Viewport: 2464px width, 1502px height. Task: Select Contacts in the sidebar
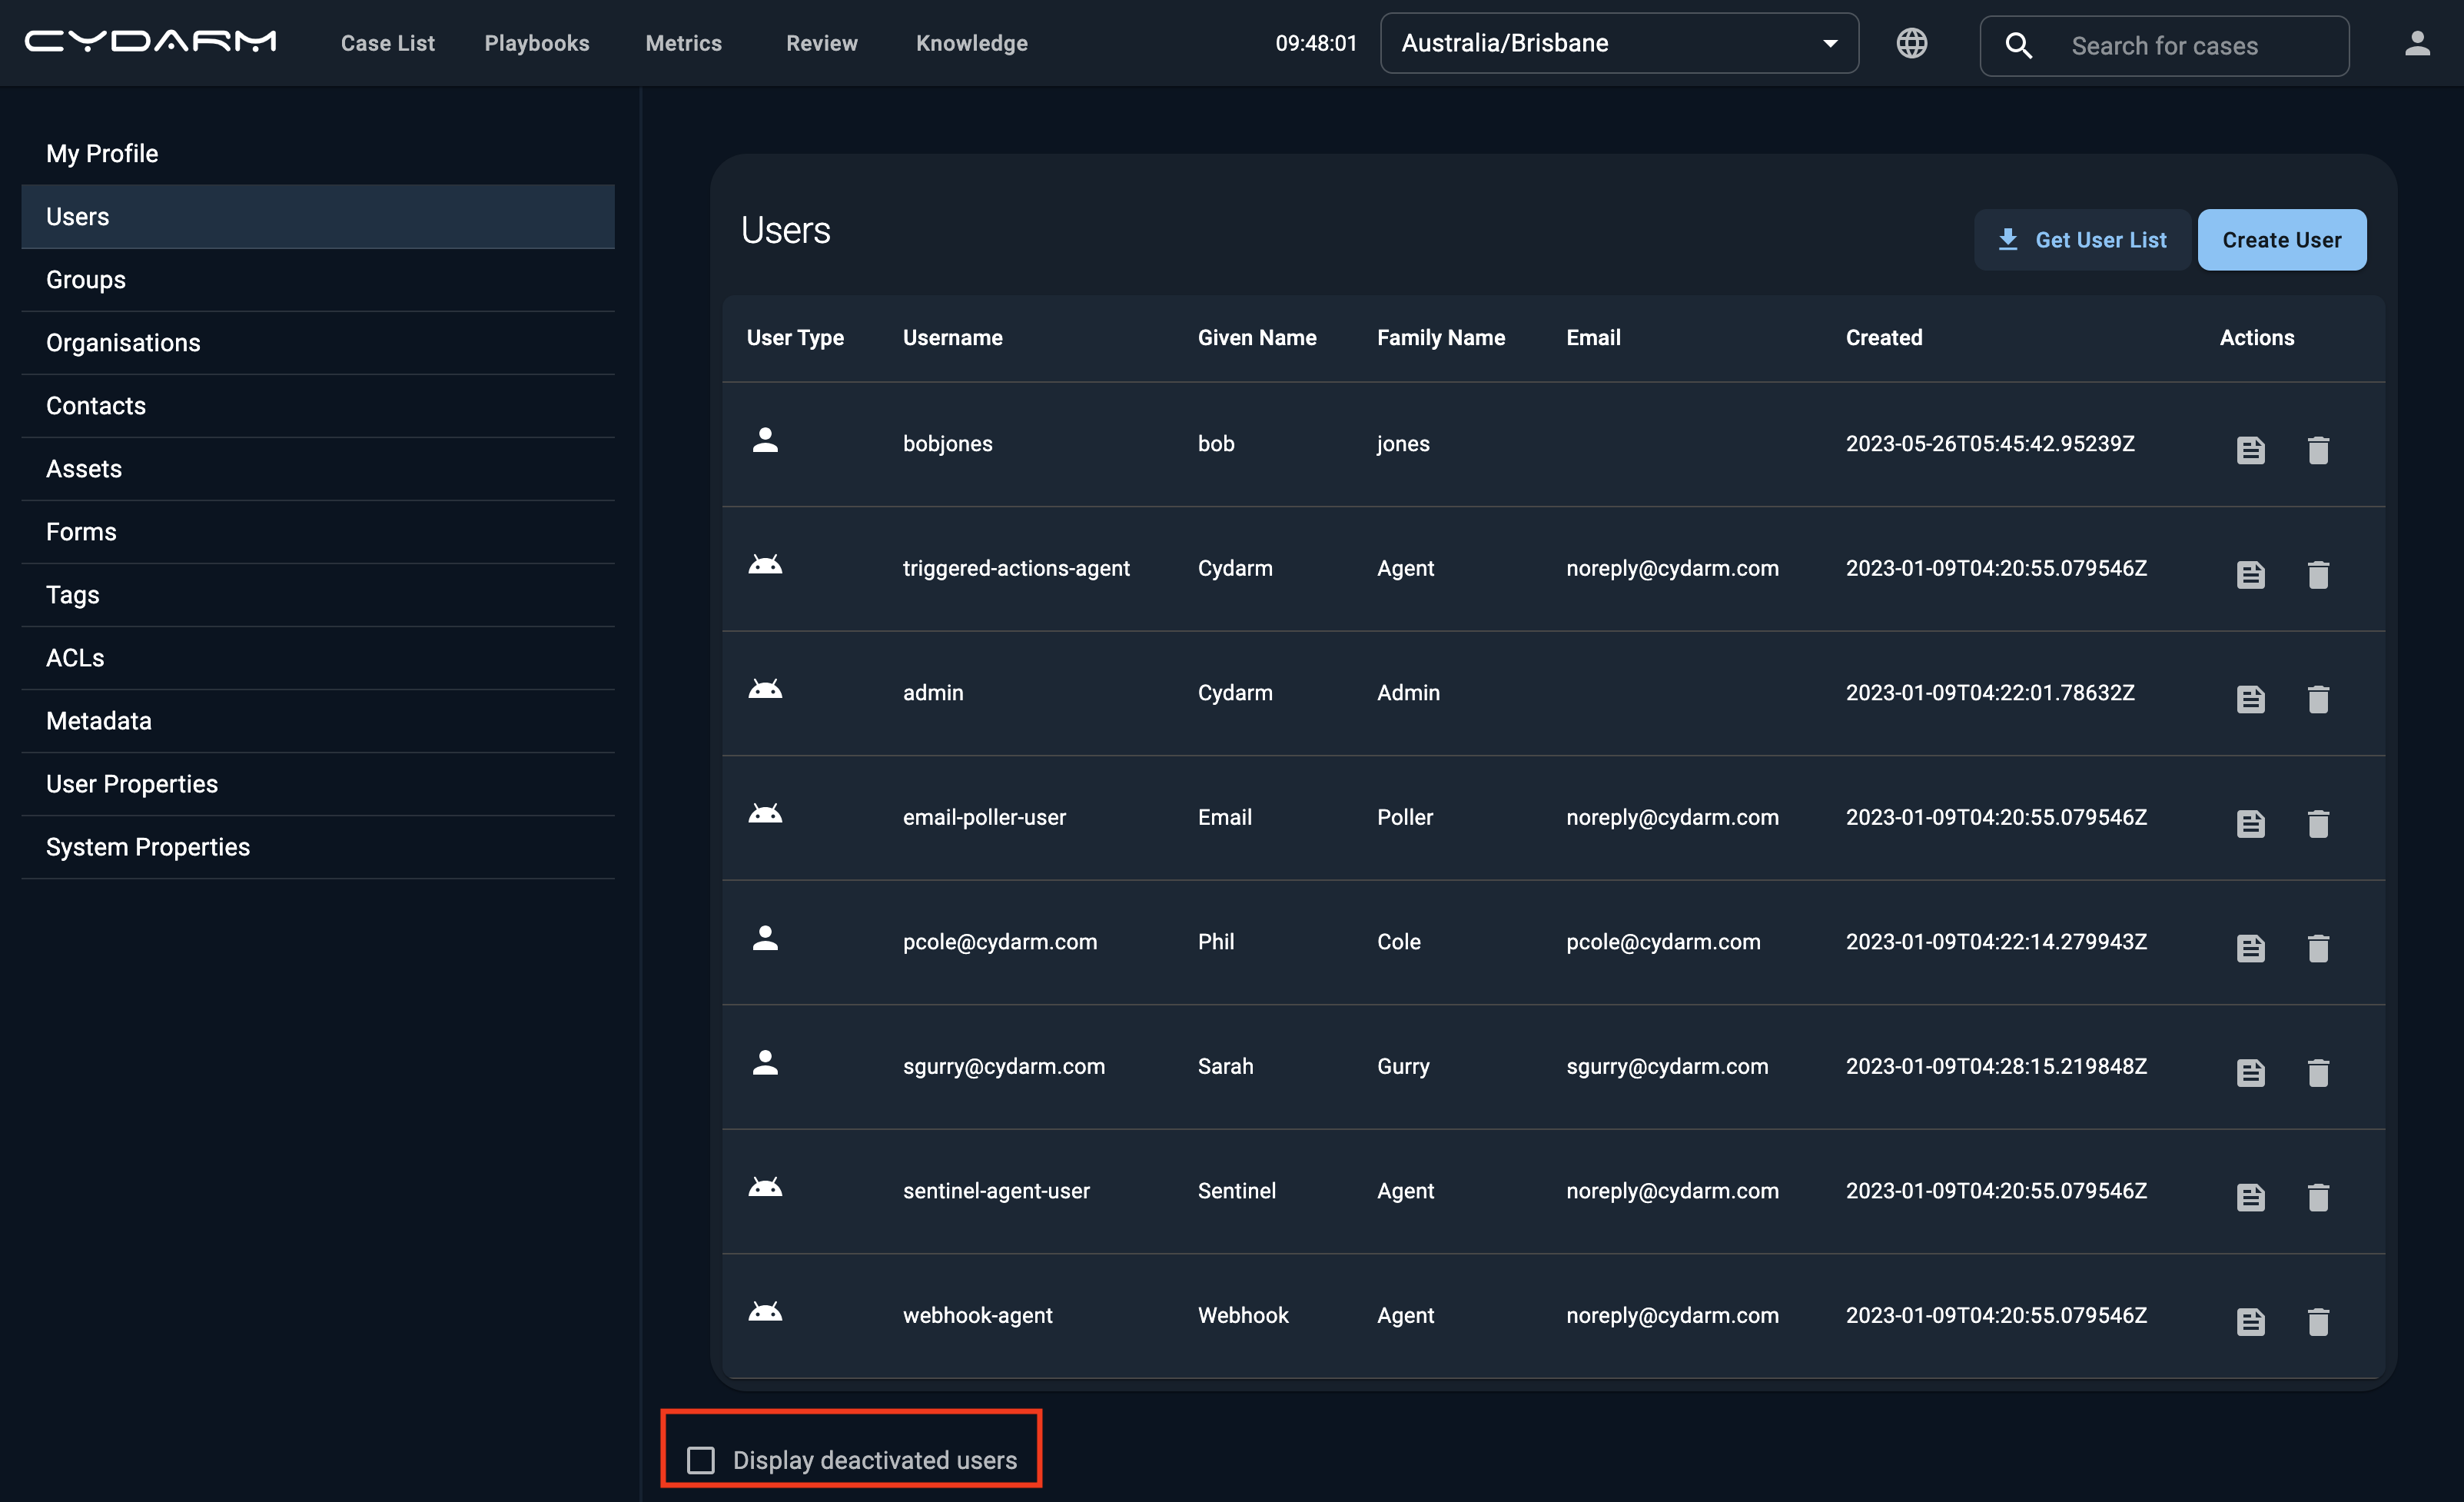tap(318, 406)
